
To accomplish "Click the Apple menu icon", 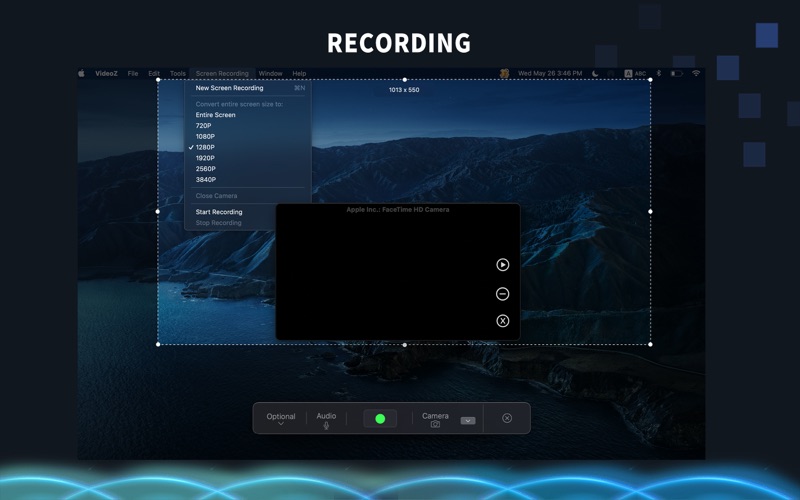I will click(81, 73).
